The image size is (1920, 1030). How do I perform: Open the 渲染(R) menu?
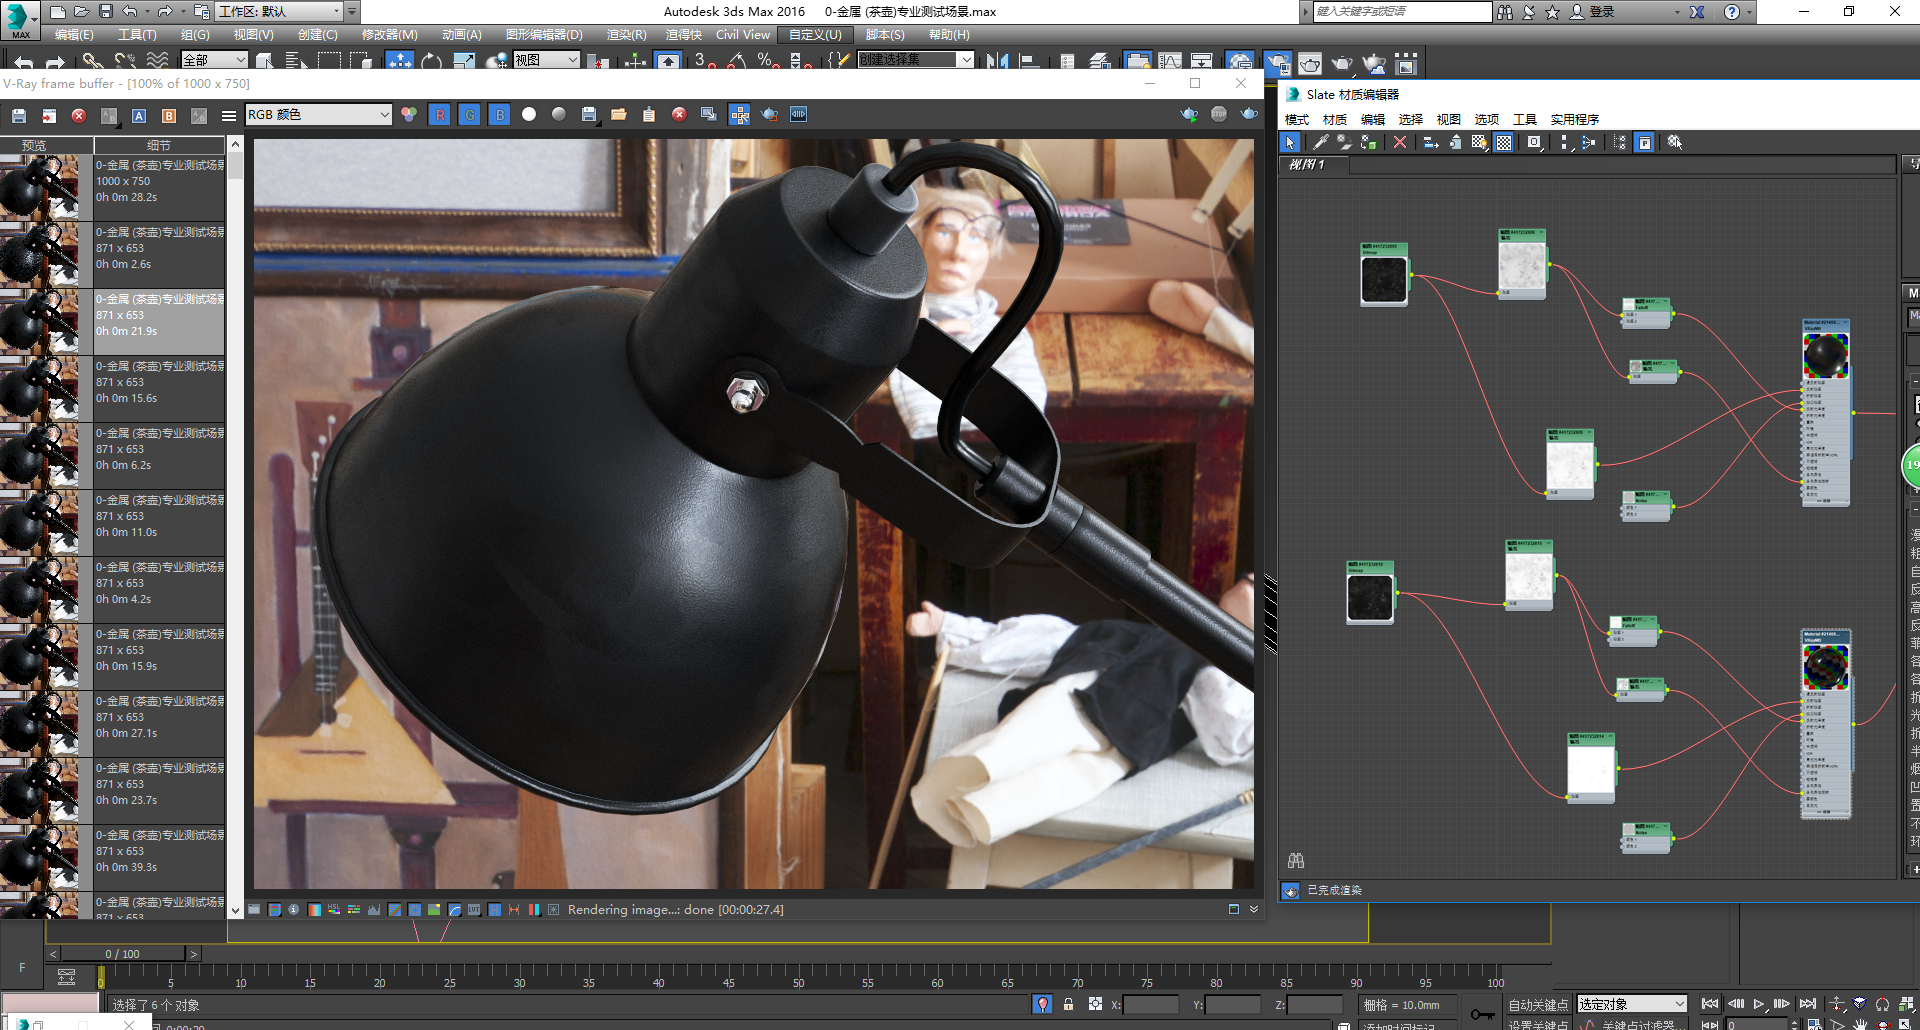(x=626, y=35)
